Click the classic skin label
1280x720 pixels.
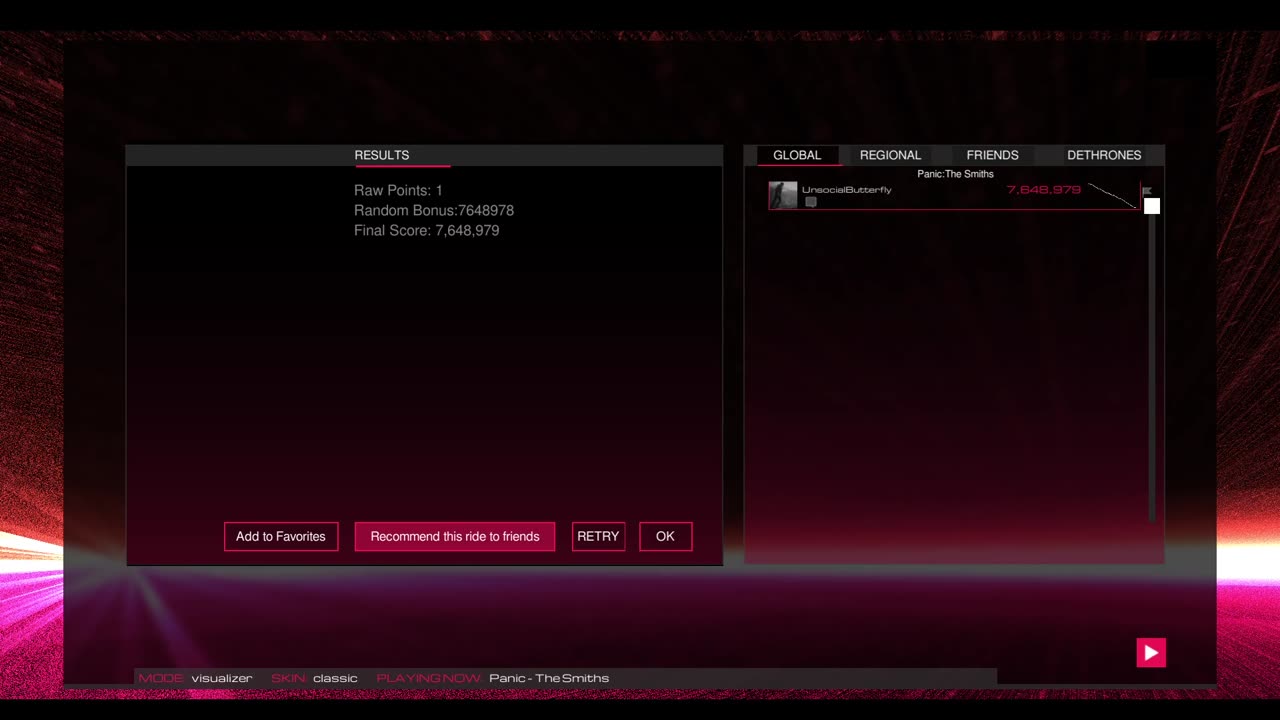click(335, 678)
